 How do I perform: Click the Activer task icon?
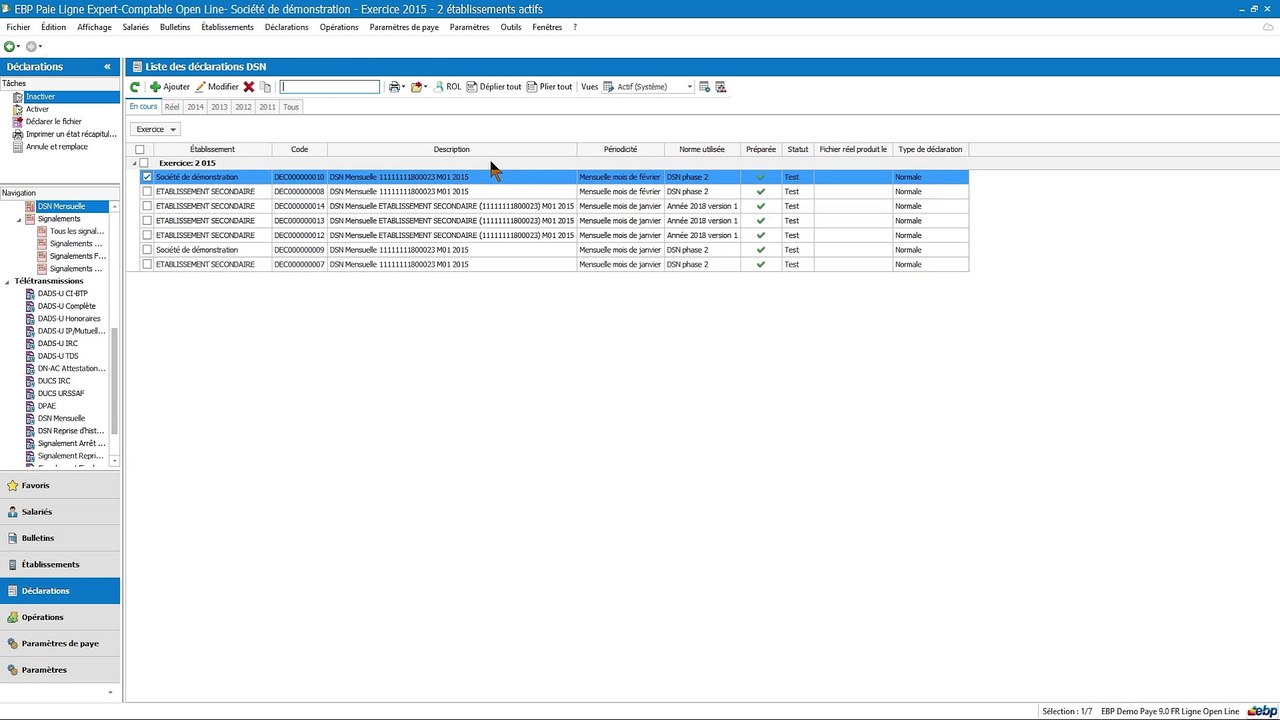click(18, 109)
